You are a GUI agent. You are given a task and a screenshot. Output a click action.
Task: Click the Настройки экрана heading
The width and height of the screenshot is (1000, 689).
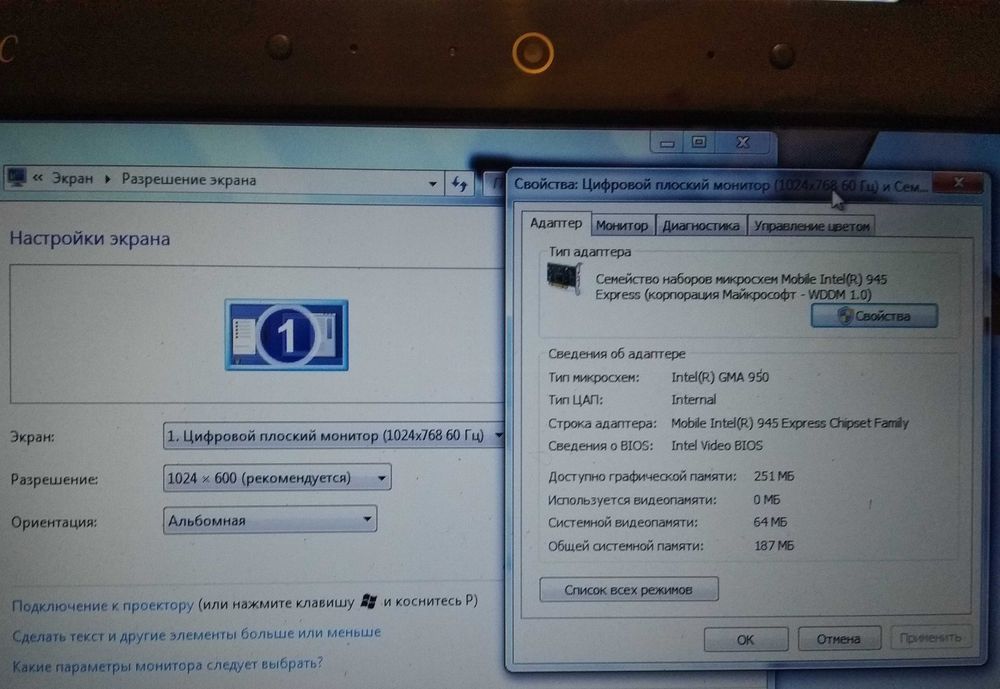[x=90, y=239]
